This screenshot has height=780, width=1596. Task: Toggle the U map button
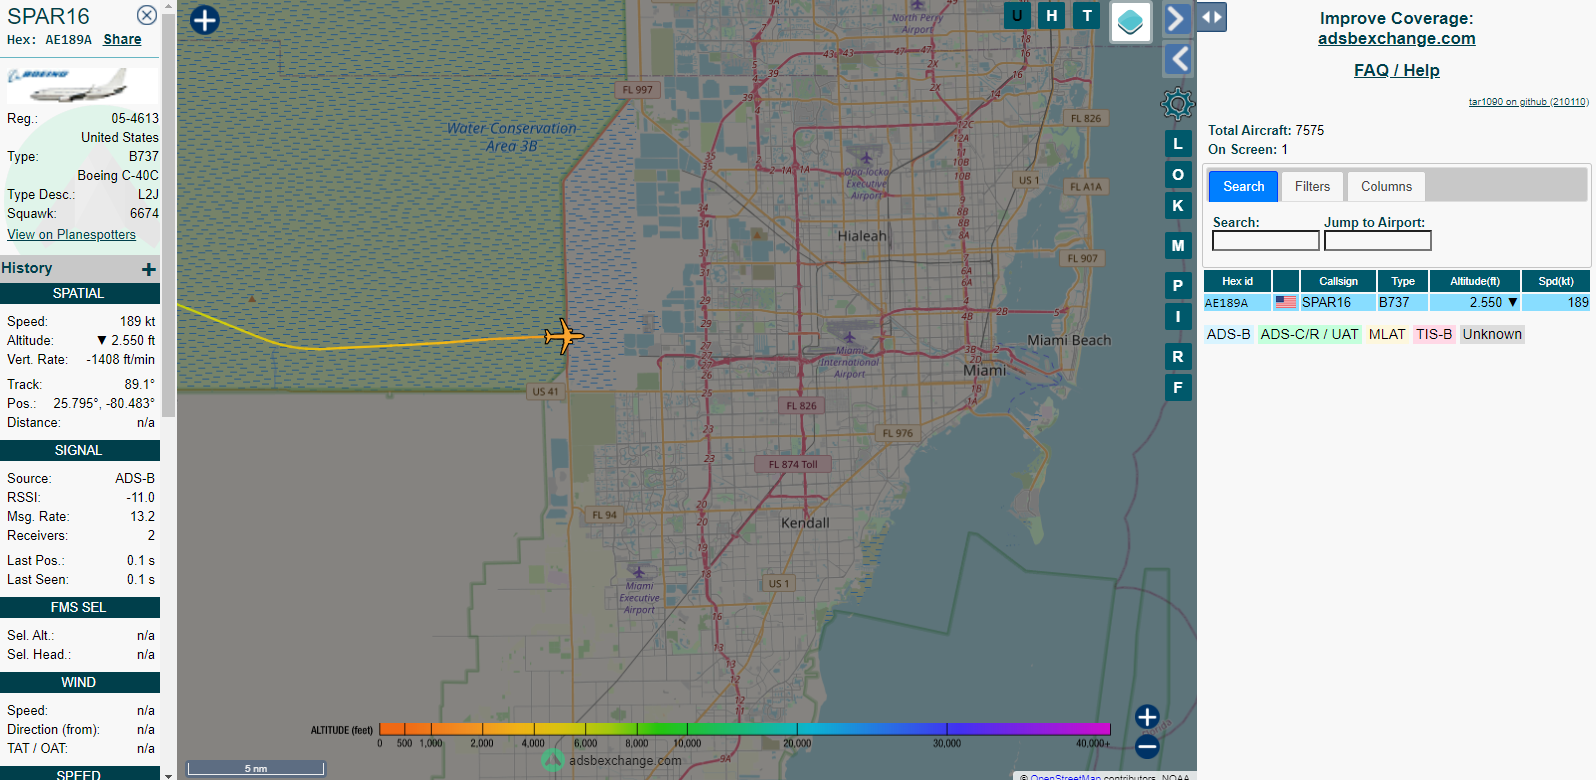click(1017, 15)
